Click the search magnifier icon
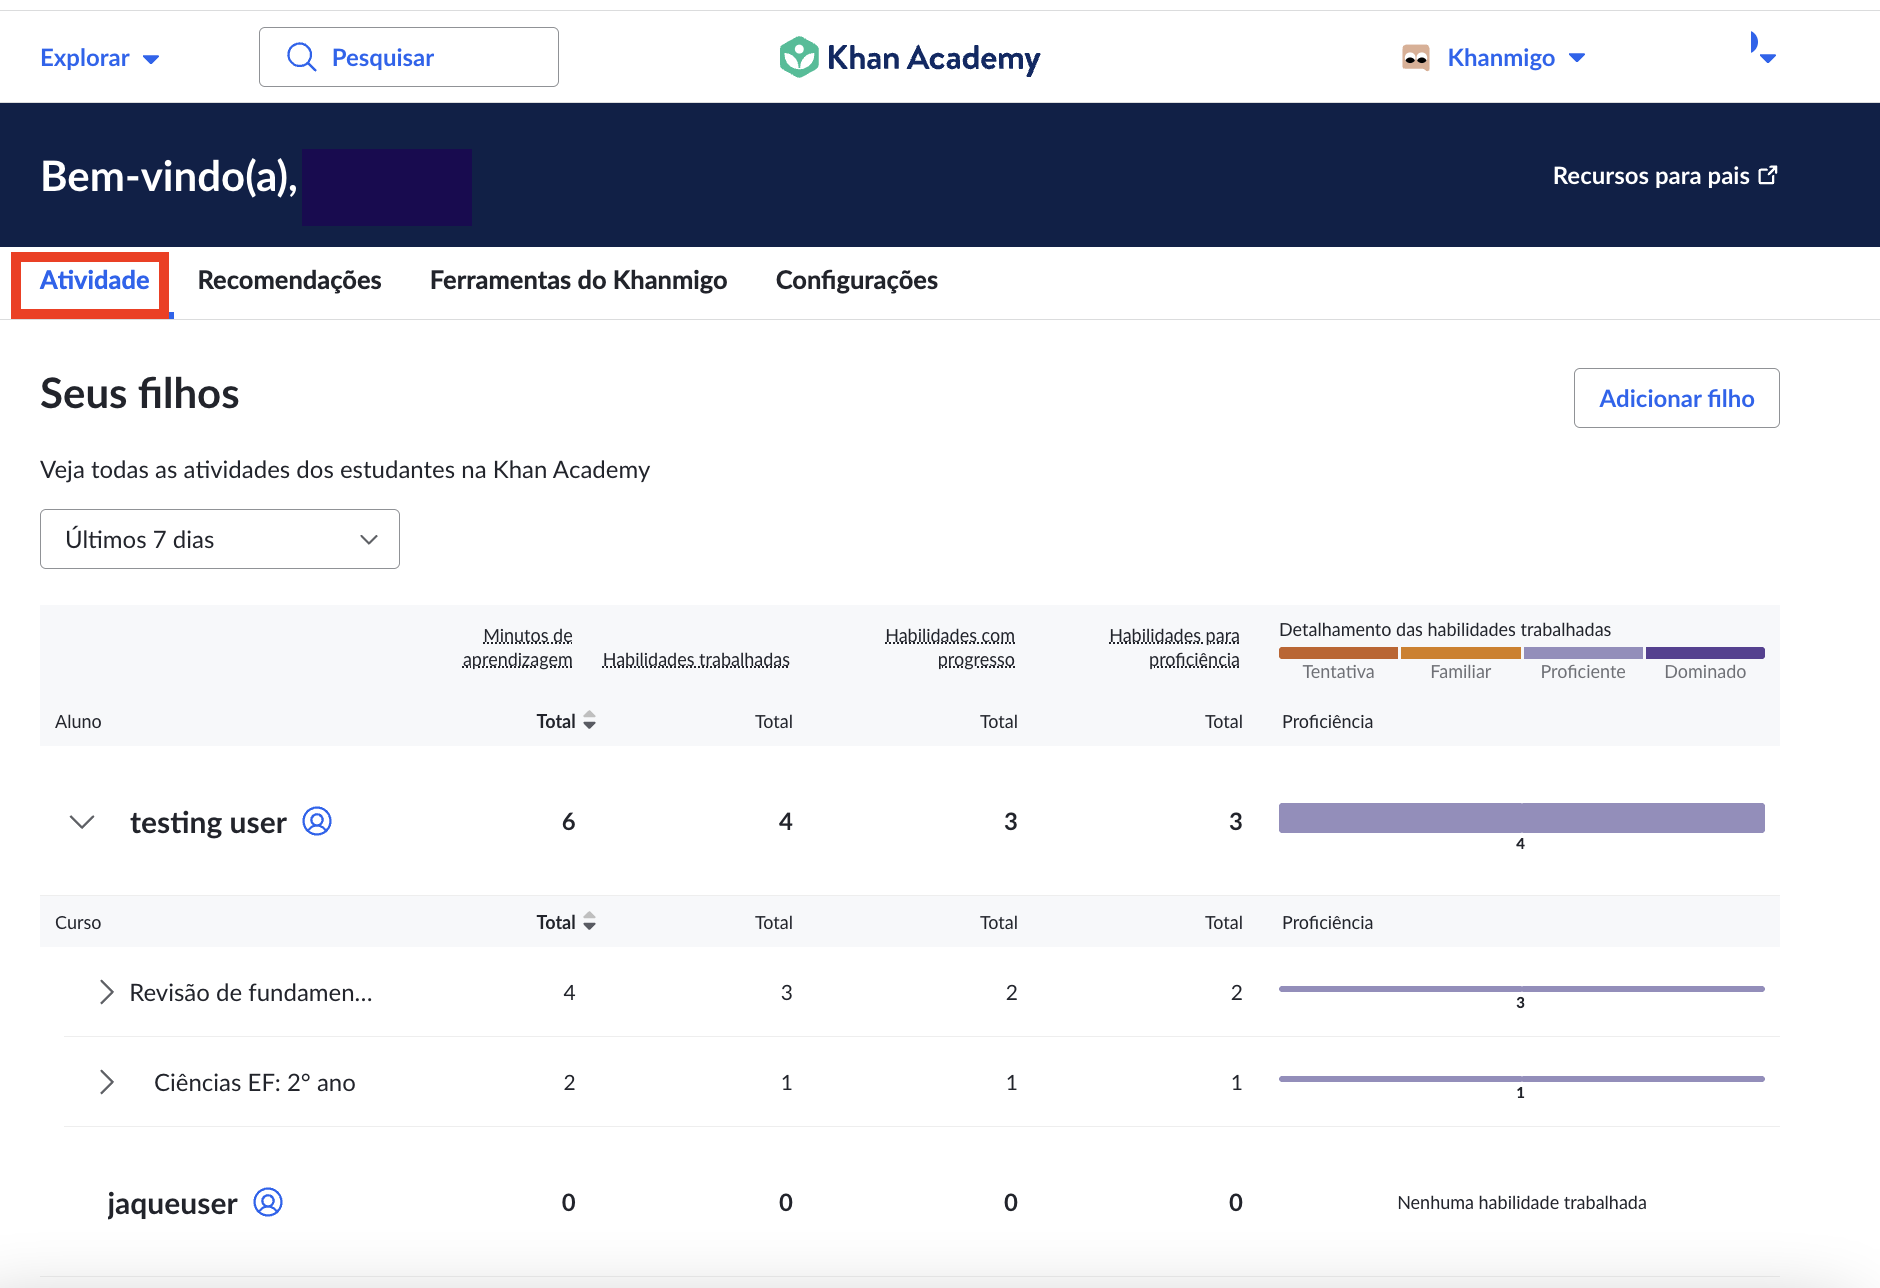The height and width of the screenshot is (1288, 1880). 301,57
